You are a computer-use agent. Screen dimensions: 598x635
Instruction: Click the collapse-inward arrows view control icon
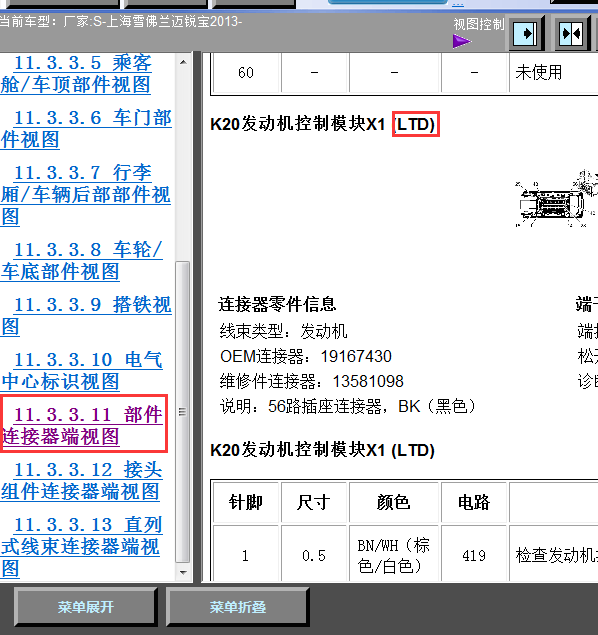click(x=571, y=33)
